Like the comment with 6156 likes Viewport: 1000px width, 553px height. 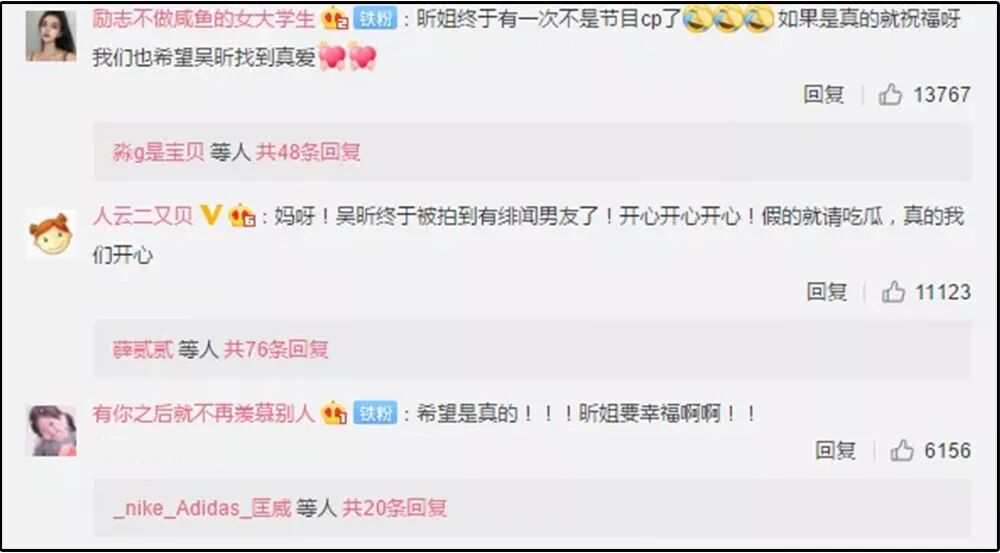pyautogui.click(x=902, y=450)
